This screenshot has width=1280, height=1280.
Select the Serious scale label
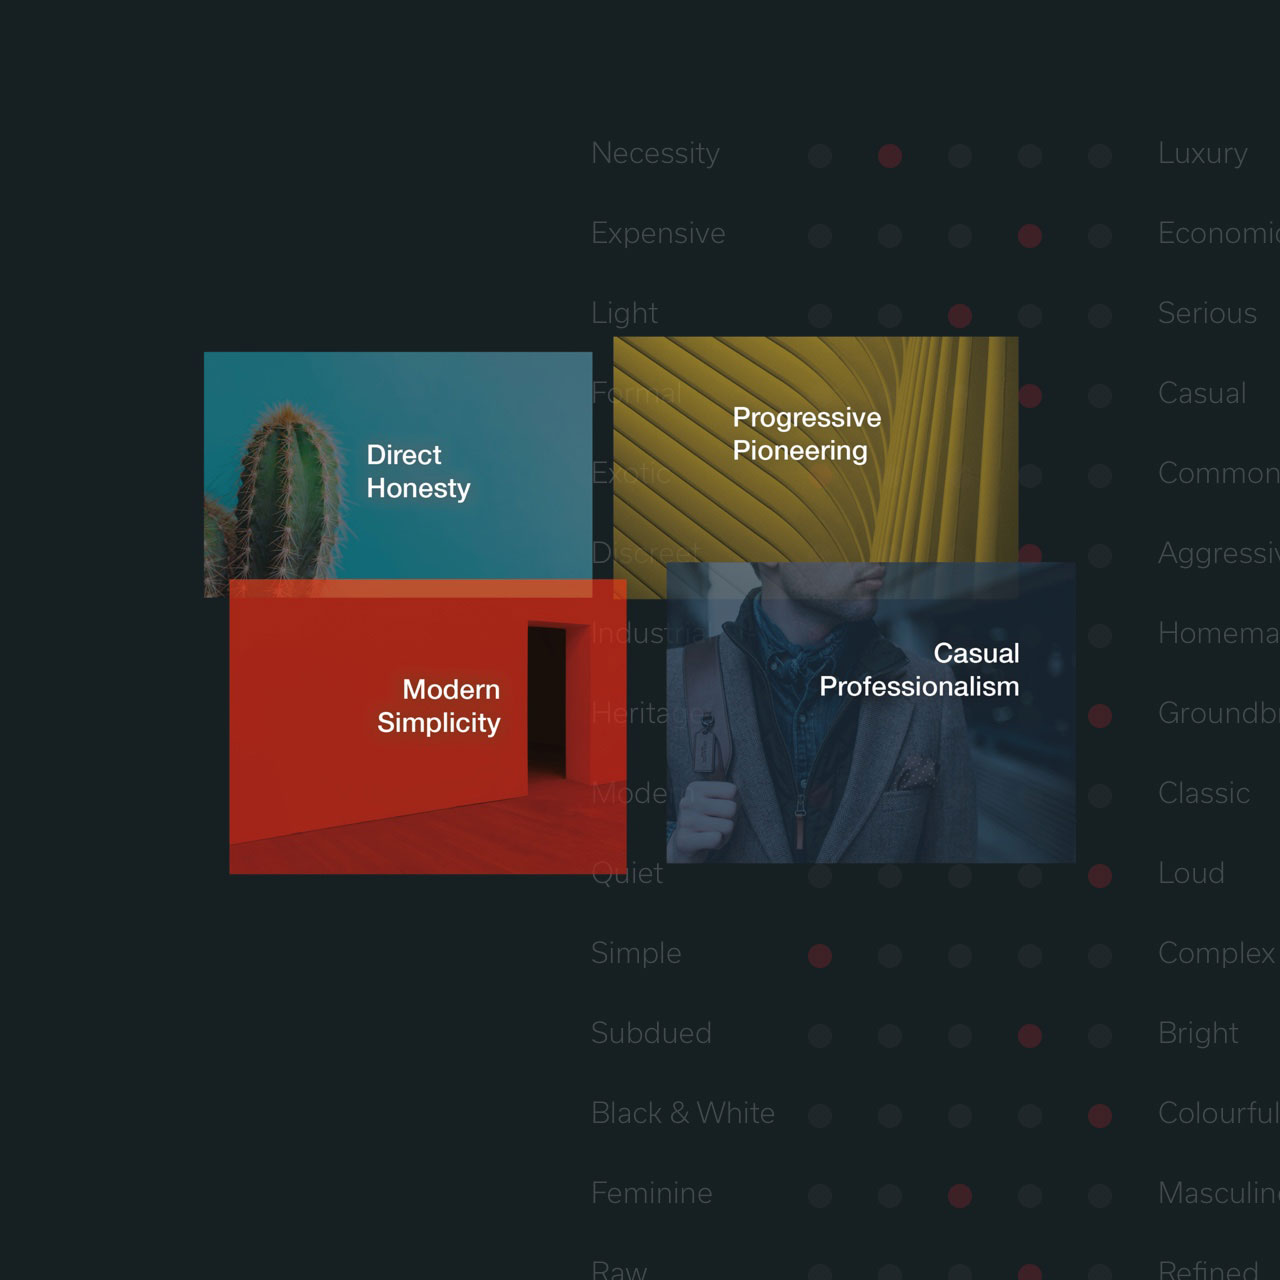[1207, 313]
